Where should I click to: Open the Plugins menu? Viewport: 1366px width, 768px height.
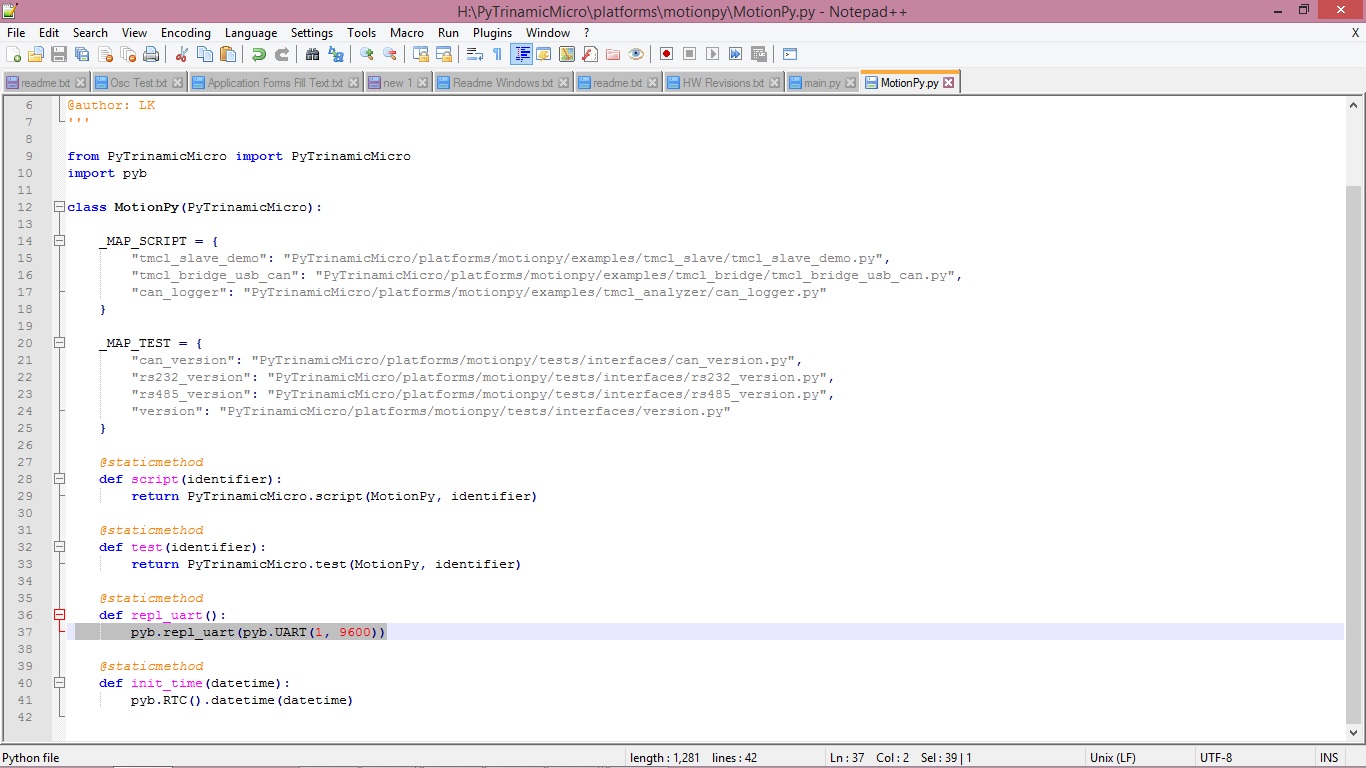tap(492, 32)
